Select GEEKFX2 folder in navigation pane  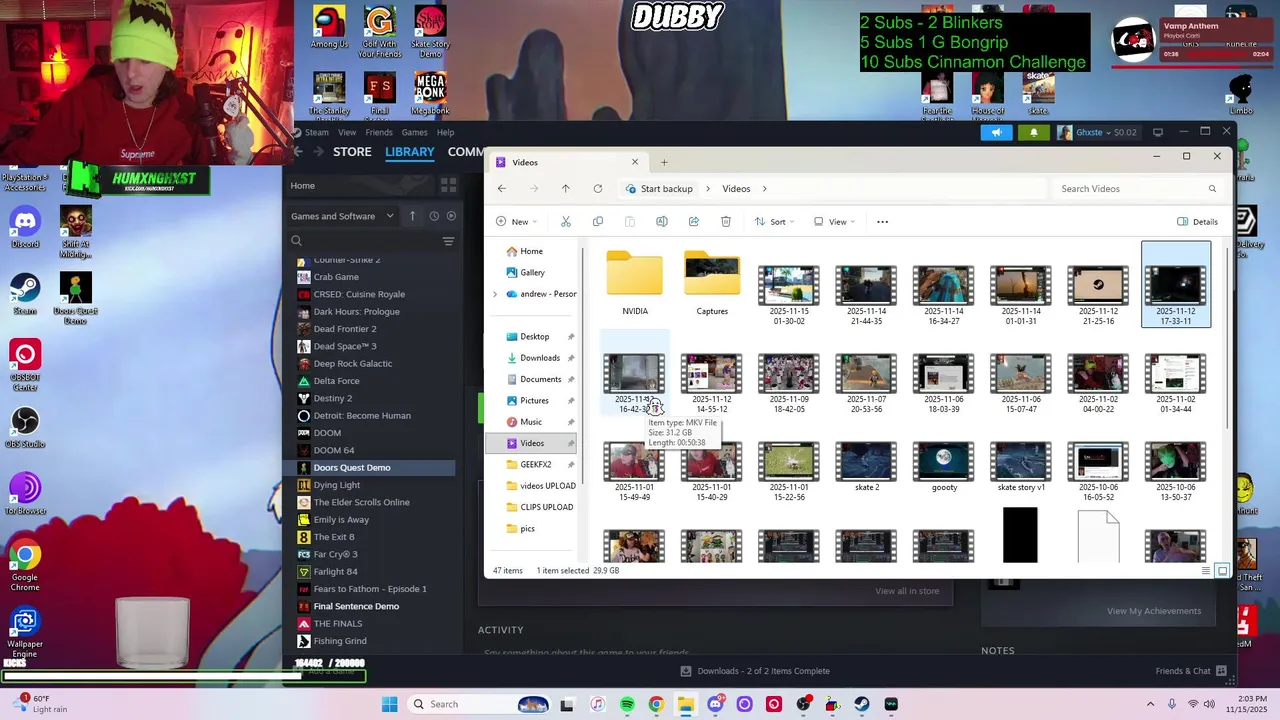click(536, 465)
